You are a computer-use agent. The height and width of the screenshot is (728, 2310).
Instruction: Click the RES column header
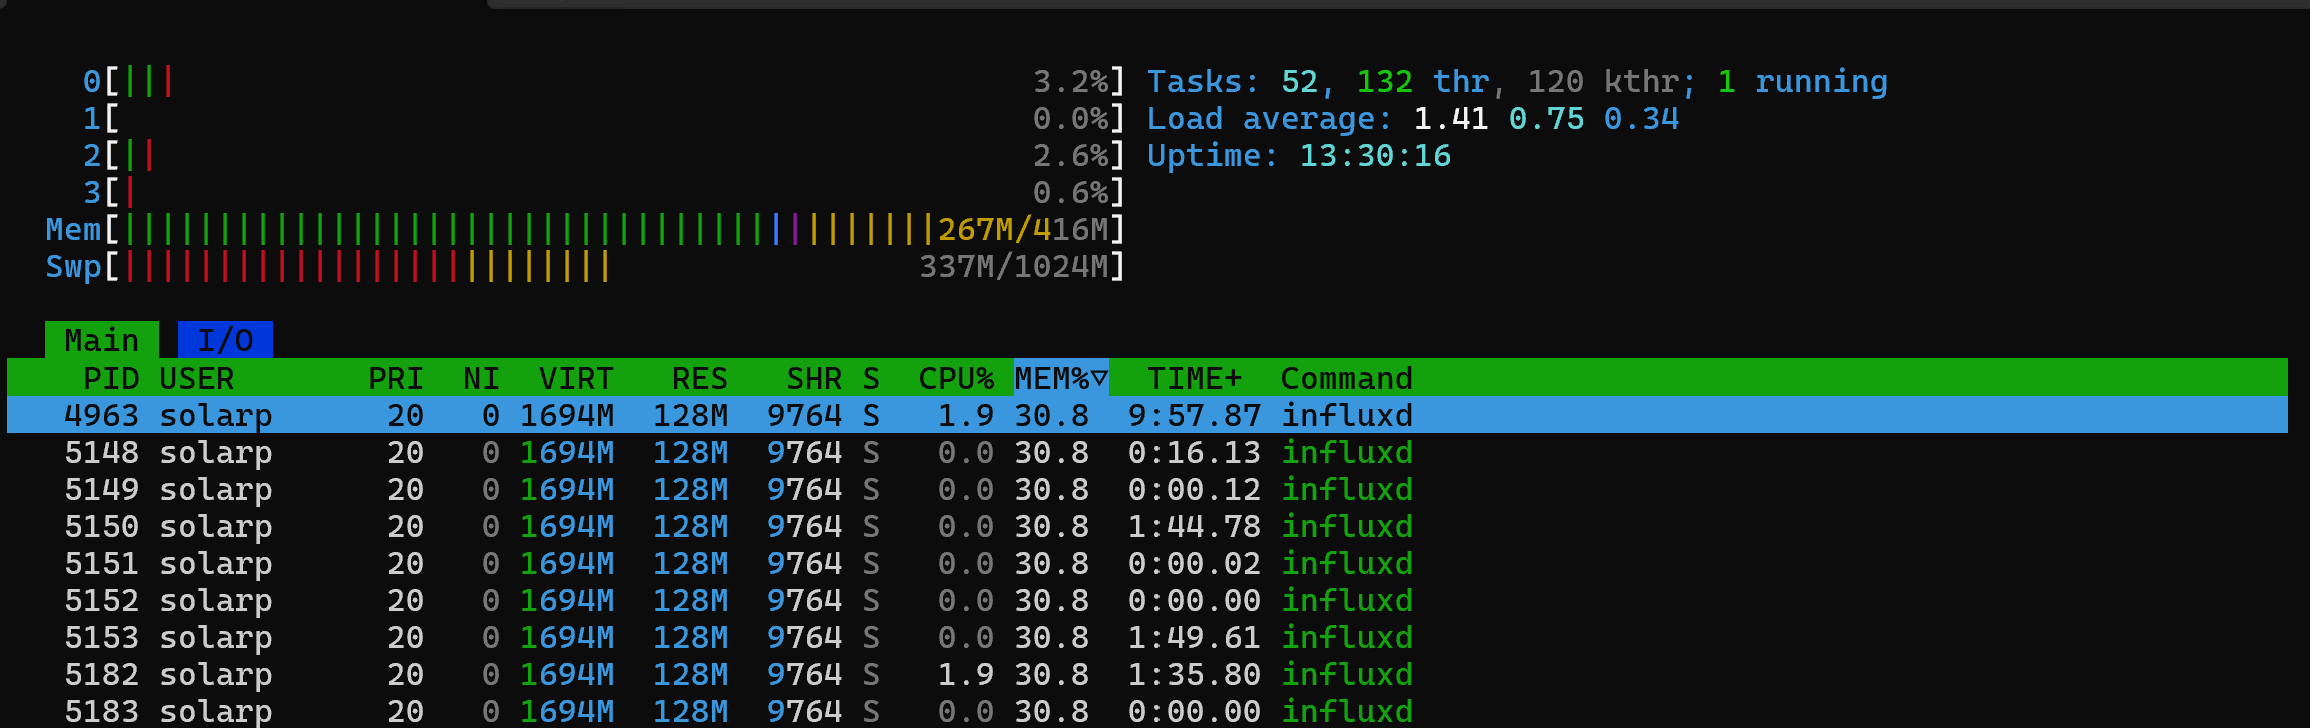pos(699,378)
